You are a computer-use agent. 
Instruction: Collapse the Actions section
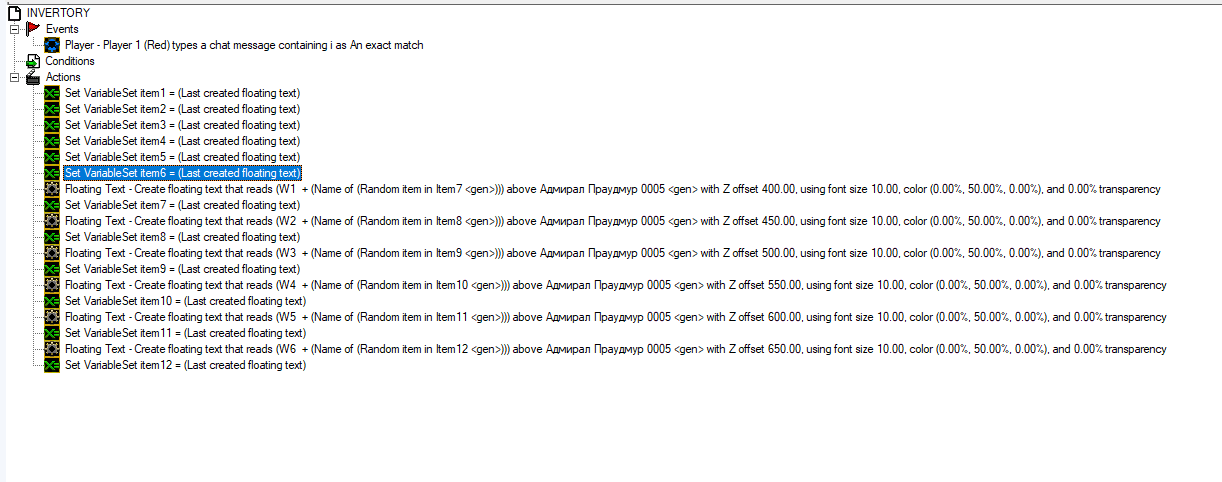[x=14, y=77]
